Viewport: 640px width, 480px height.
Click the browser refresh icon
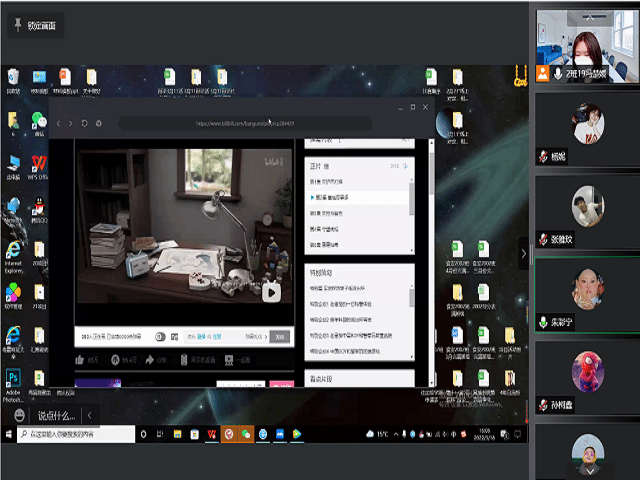pyautogui.click(x=84, y=123)
